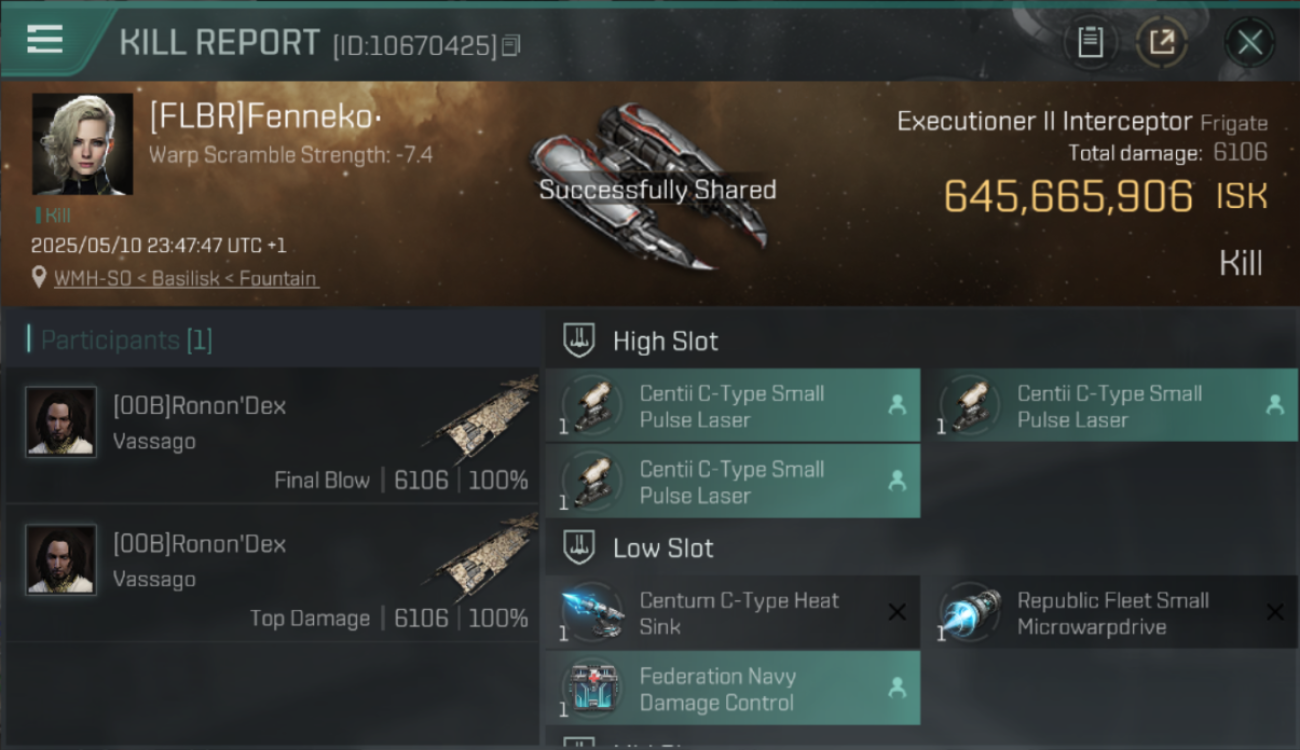Select Federation Navy Damage Control module
The width and height of the screenshot is (1300, 750).
click(733, 689)
